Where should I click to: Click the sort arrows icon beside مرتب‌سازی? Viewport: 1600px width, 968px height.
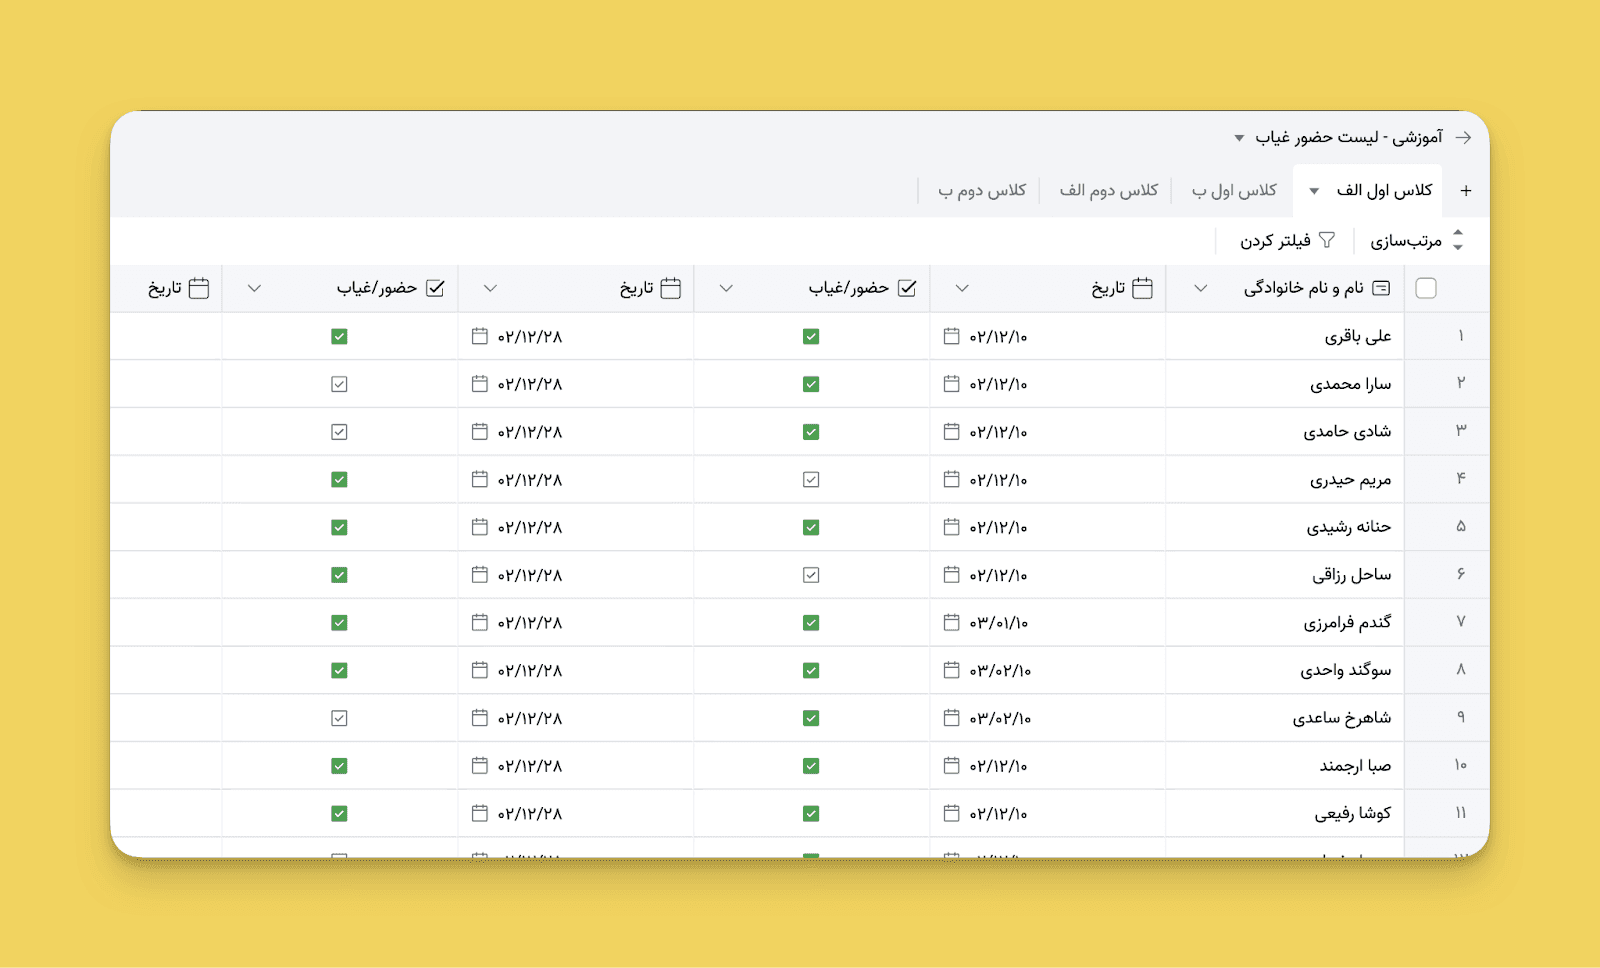pos(1458,240)
